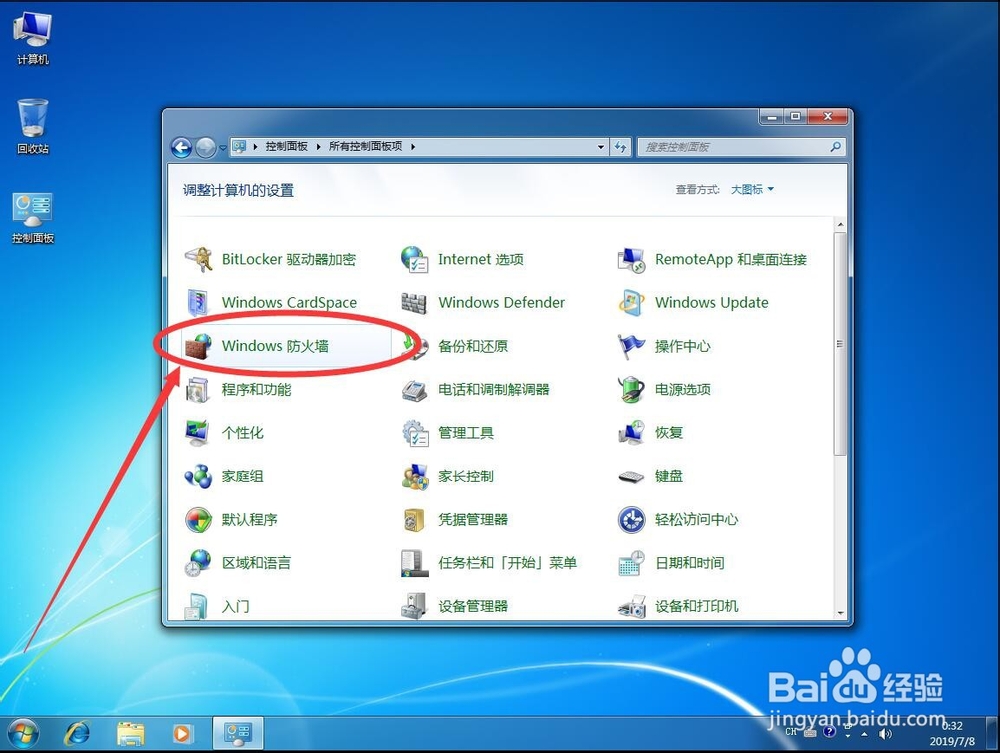Open Windows Media Player taskbar icon
The image size is (1000, 753).
(x=182, y=735)
